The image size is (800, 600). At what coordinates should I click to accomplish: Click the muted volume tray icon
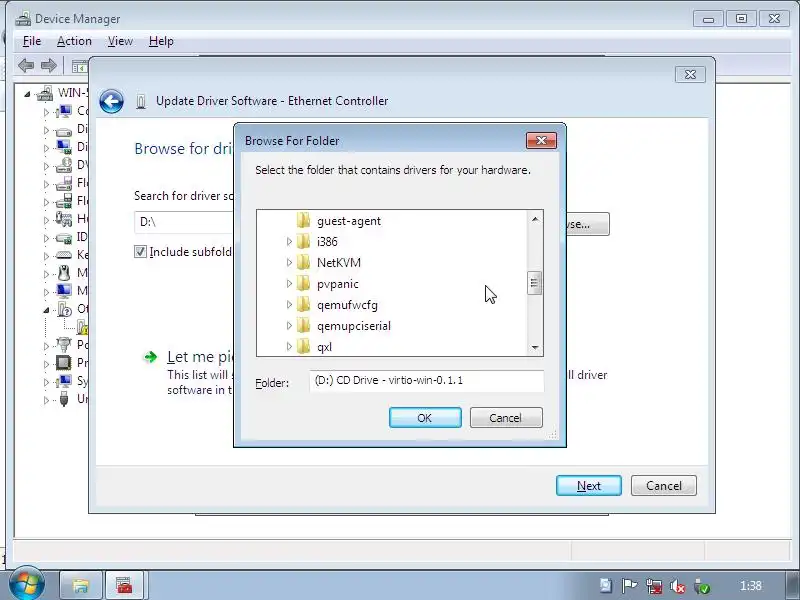pos(678,586)
